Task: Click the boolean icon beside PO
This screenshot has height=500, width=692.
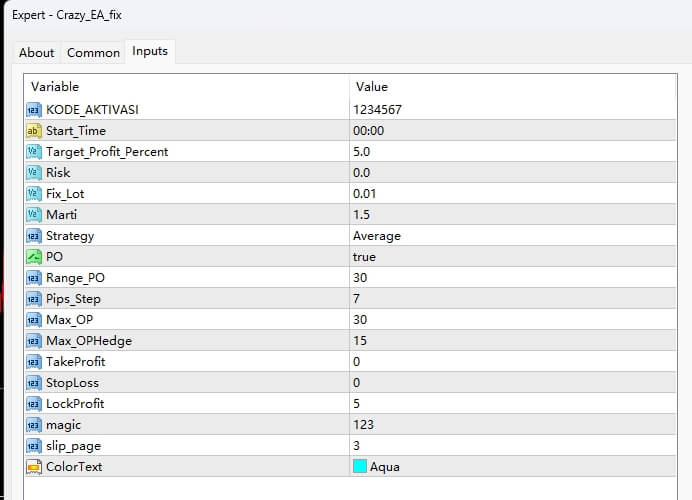Action: pos(33,257)
